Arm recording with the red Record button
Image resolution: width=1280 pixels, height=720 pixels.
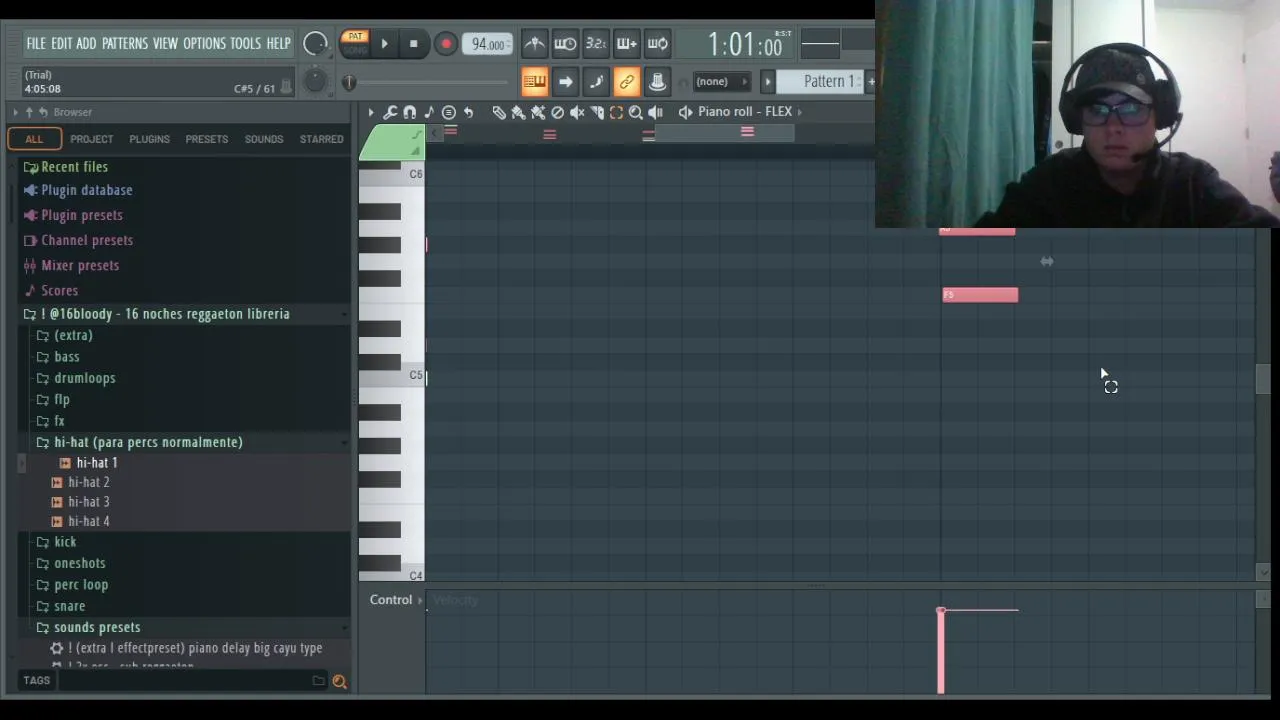pos(446,44)
